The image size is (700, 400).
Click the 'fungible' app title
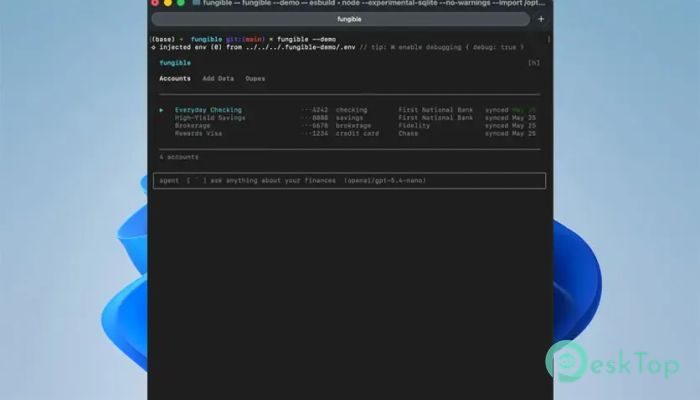pyautogui.click(x=175, y=63)
